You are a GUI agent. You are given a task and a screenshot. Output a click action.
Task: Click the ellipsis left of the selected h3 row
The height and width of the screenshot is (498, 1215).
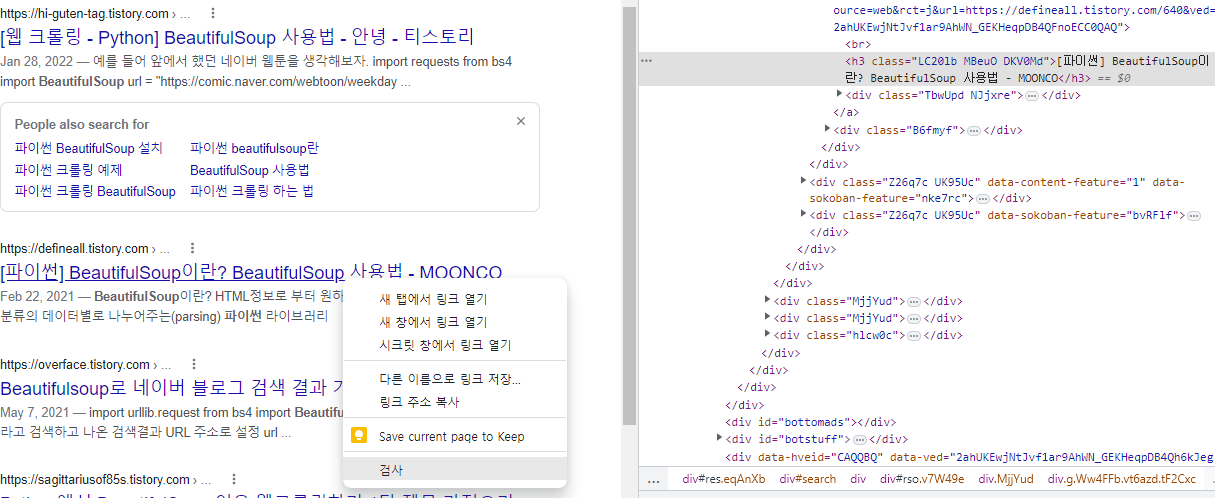pyautogui.click(x=646, y=61)
